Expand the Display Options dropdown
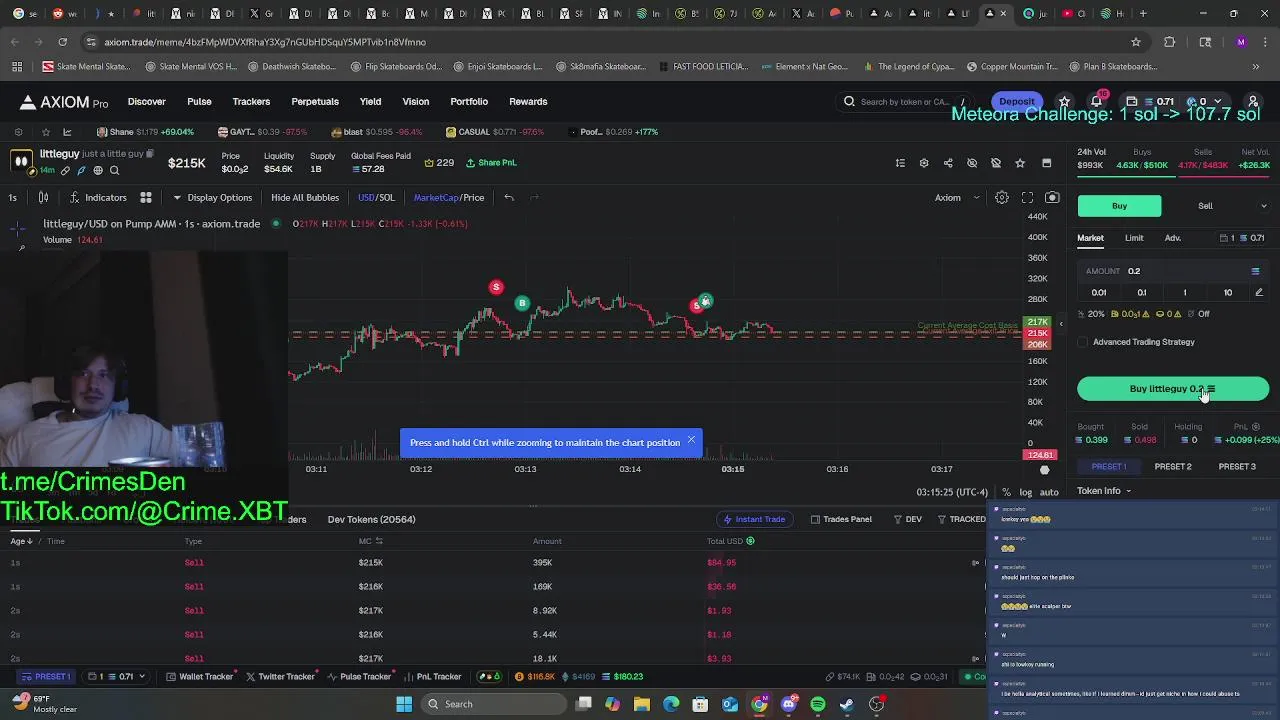Image resolution: width=1280 pixels, height=720 pixels. pos(212,198)
